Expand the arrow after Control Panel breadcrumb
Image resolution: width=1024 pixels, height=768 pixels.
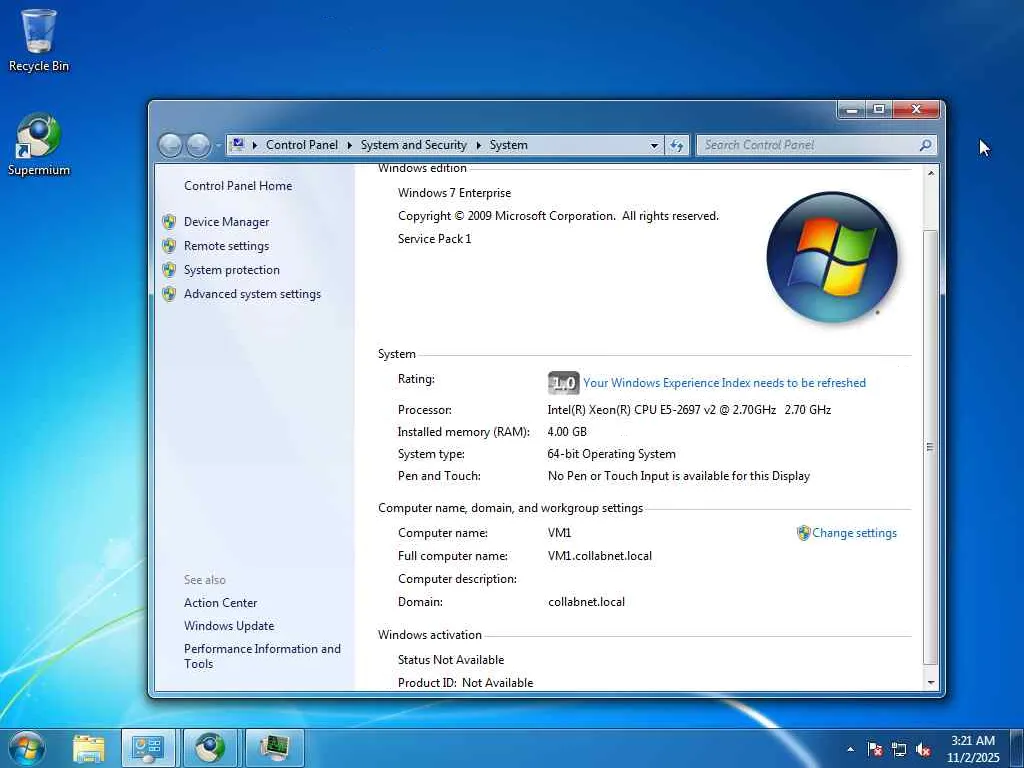coord(349,145)
